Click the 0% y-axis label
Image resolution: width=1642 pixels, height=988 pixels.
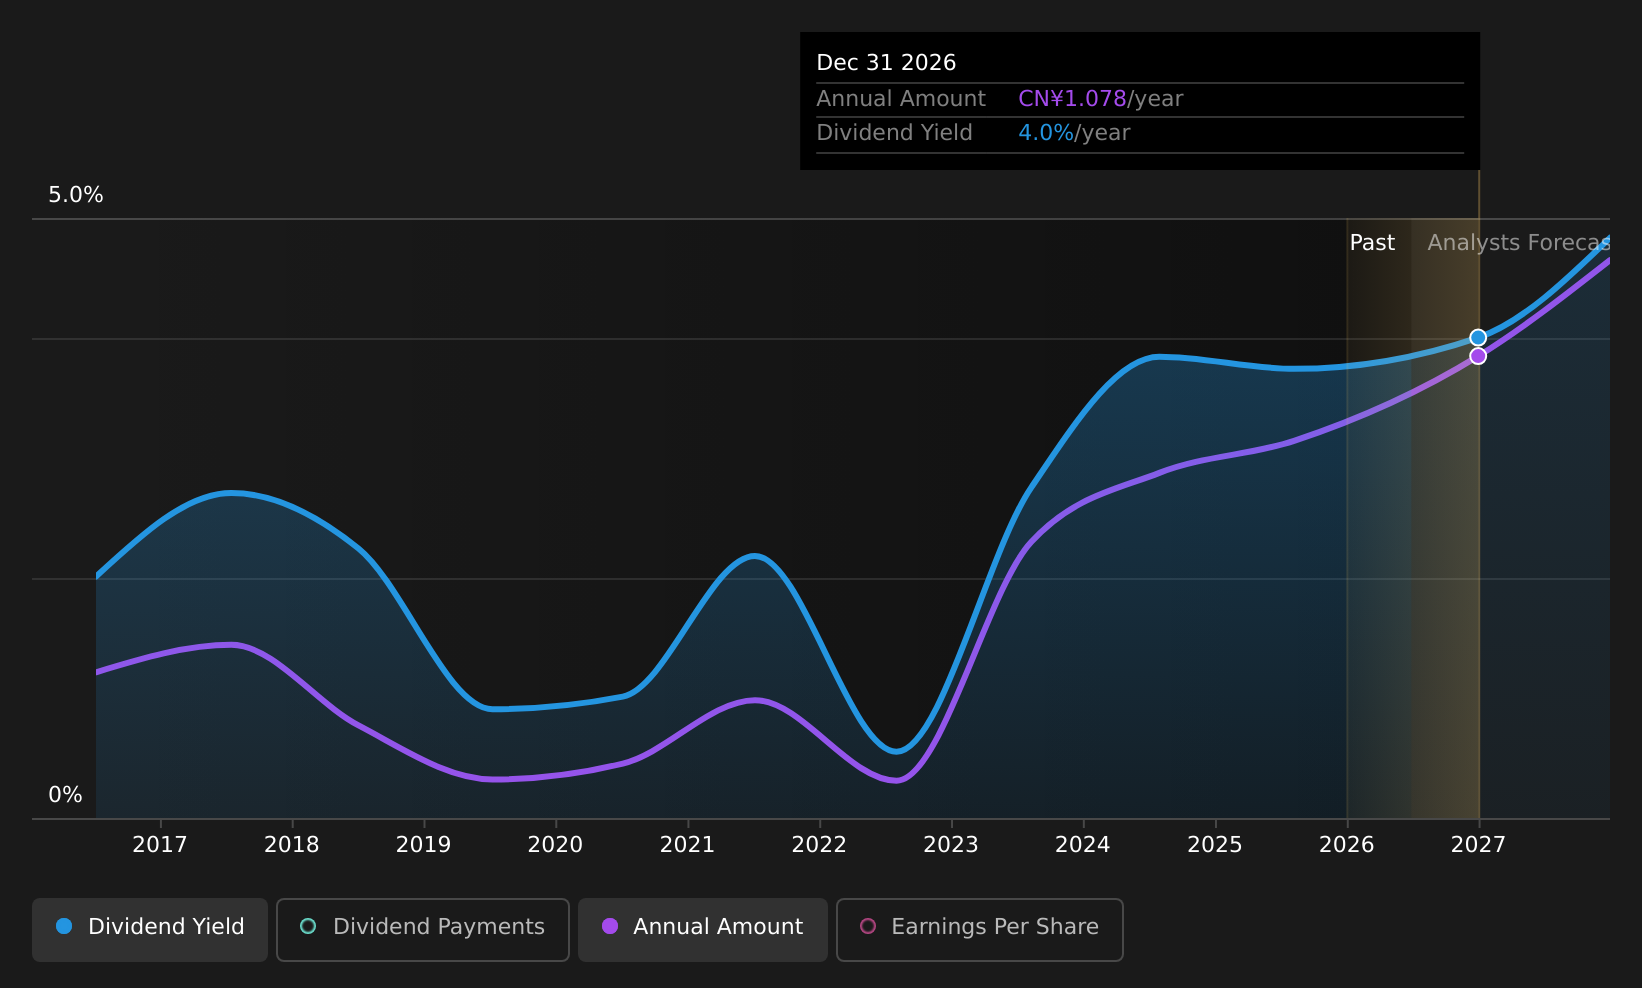(x=66, y=795)
